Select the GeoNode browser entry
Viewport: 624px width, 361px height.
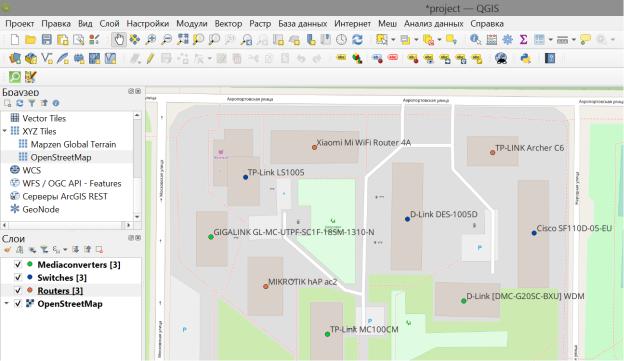[41, 209]
